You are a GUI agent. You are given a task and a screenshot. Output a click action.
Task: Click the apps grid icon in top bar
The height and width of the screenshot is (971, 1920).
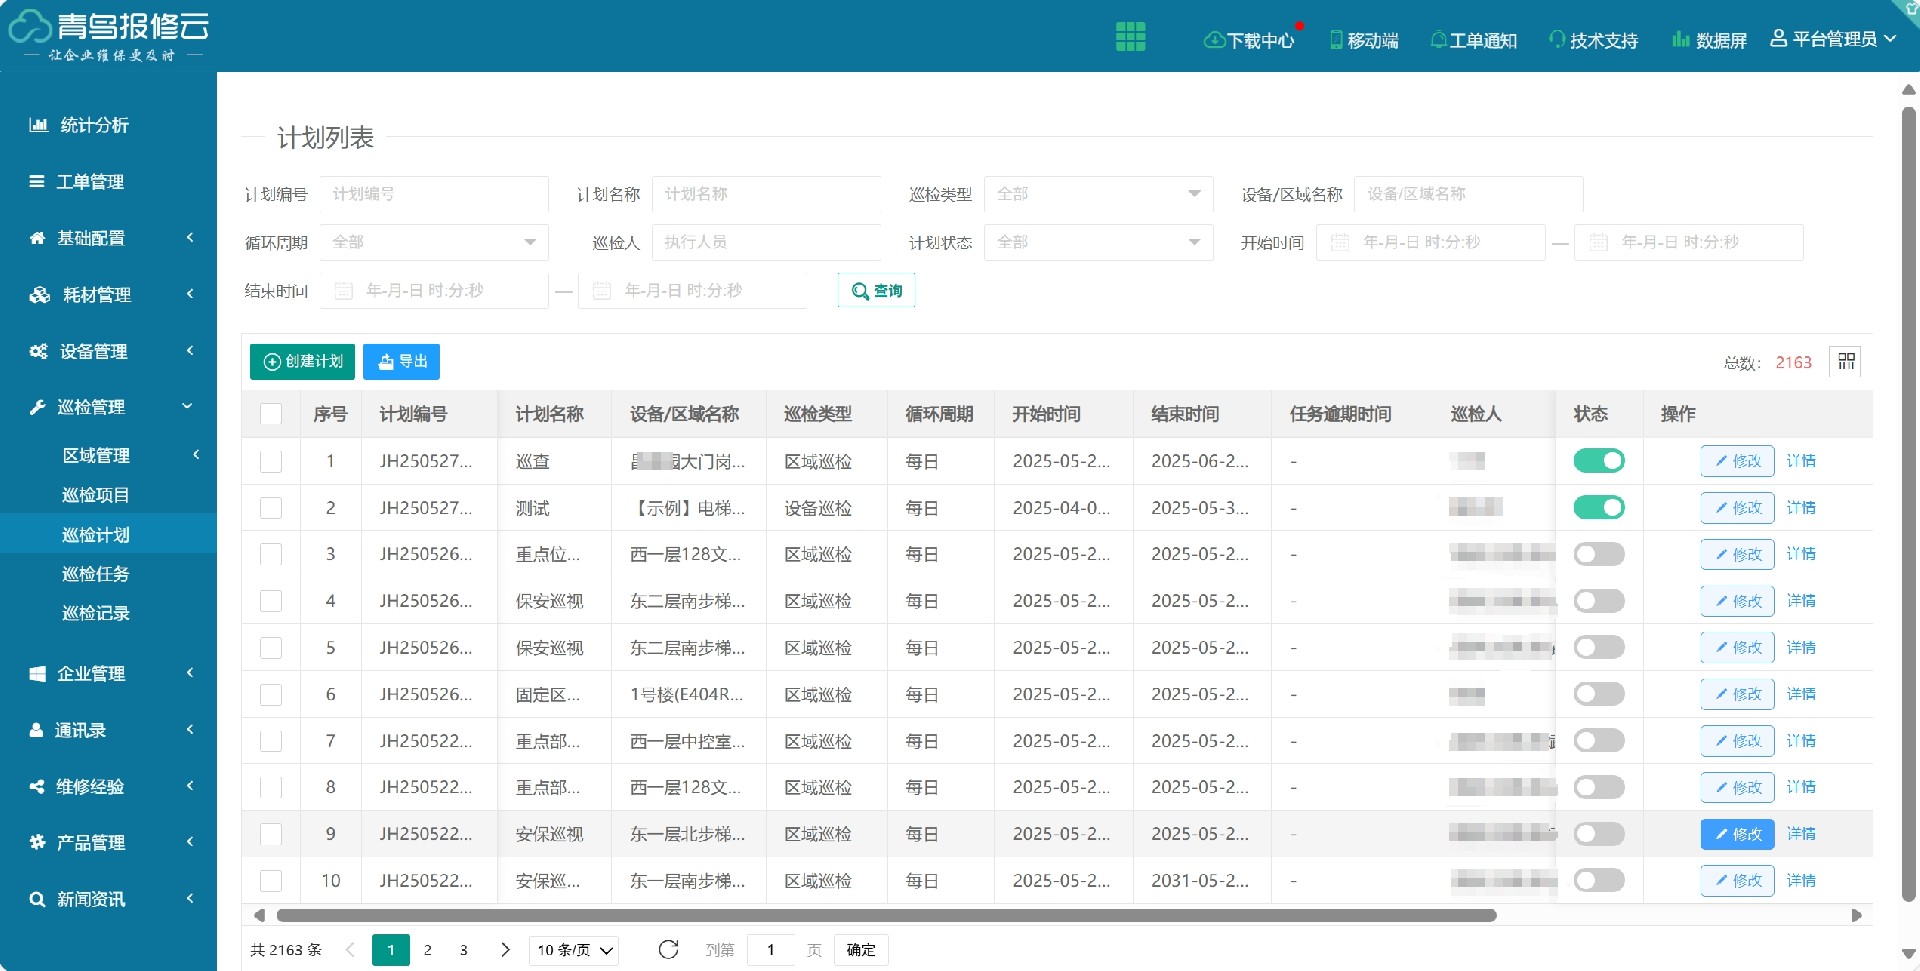point(1130,35)
